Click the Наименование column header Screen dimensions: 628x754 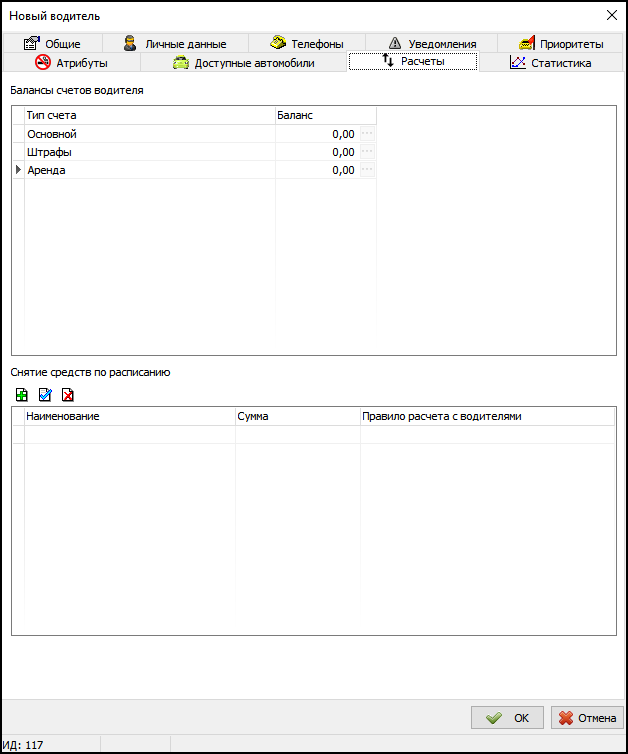(130, 416)
